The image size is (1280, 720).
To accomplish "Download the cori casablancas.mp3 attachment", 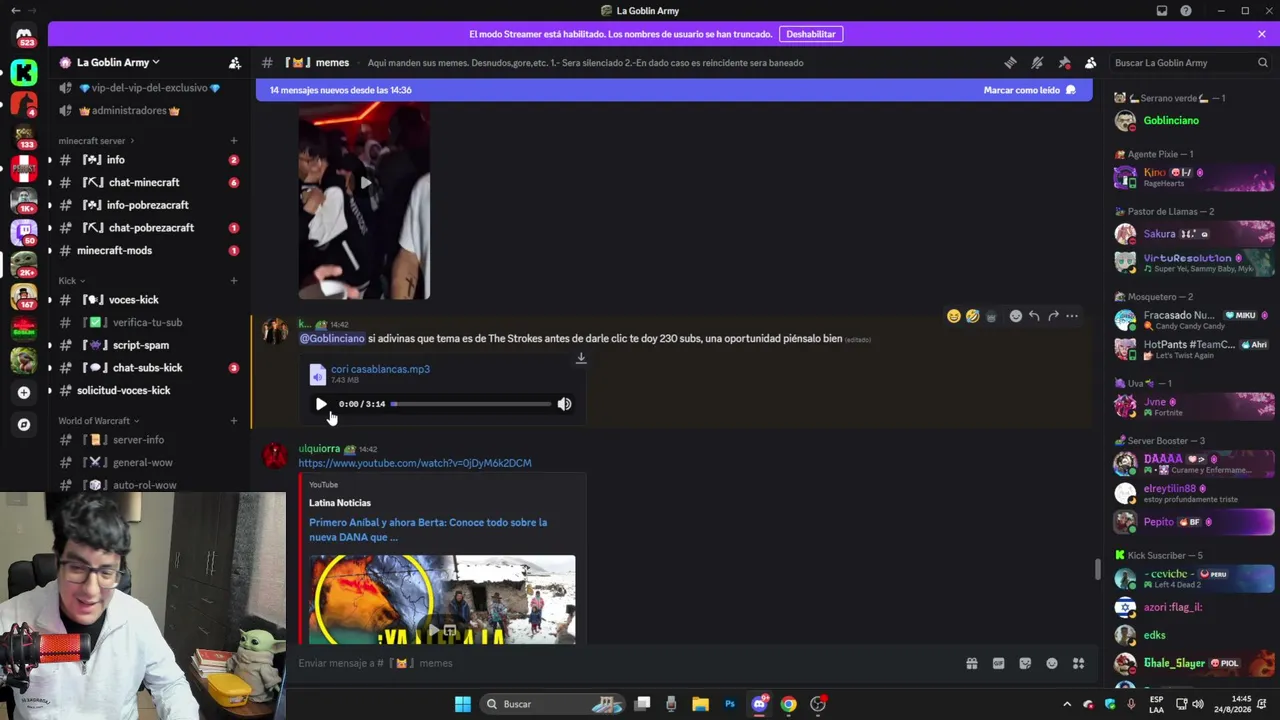I will tap(581, 358).
